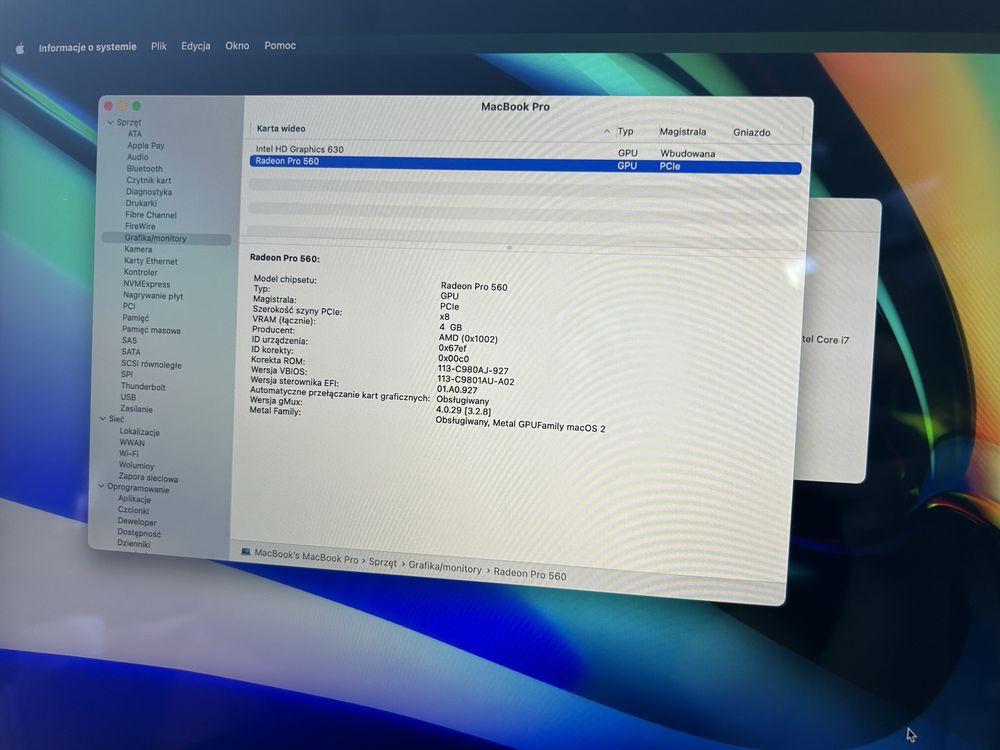Select Diagnostyka in the sidebar

point(148,191)
